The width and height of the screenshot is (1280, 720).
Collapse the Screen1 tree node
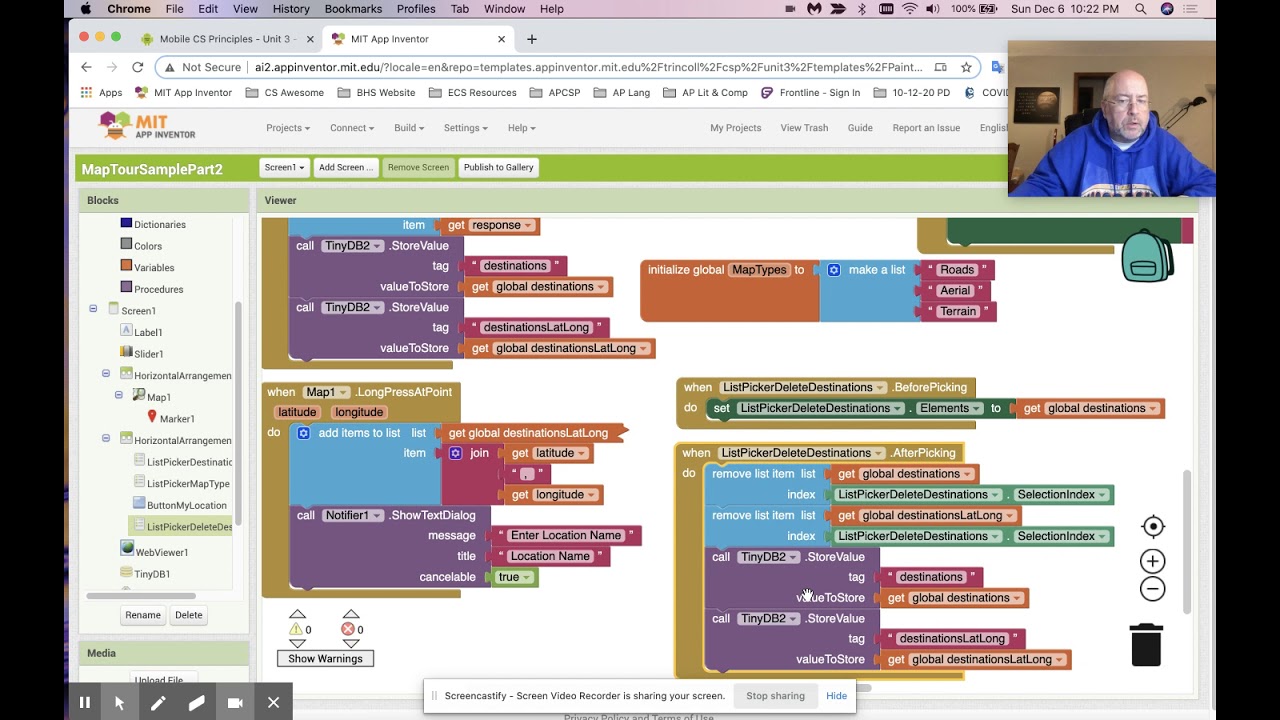pyautogui.click(x=93, y=309)
